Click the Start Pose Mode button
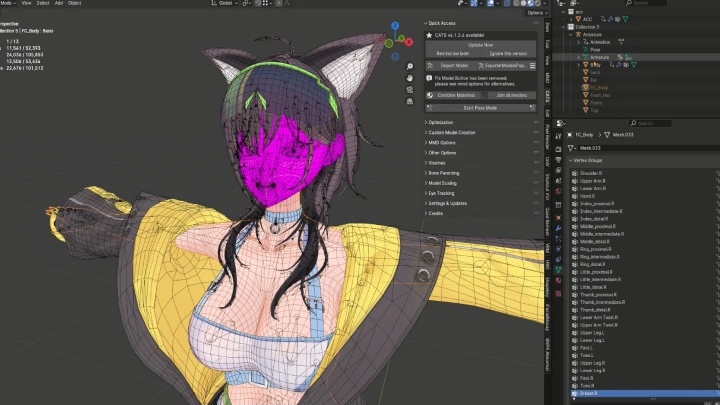The width and height of the screenshot is (720, 405). [481, 108]
